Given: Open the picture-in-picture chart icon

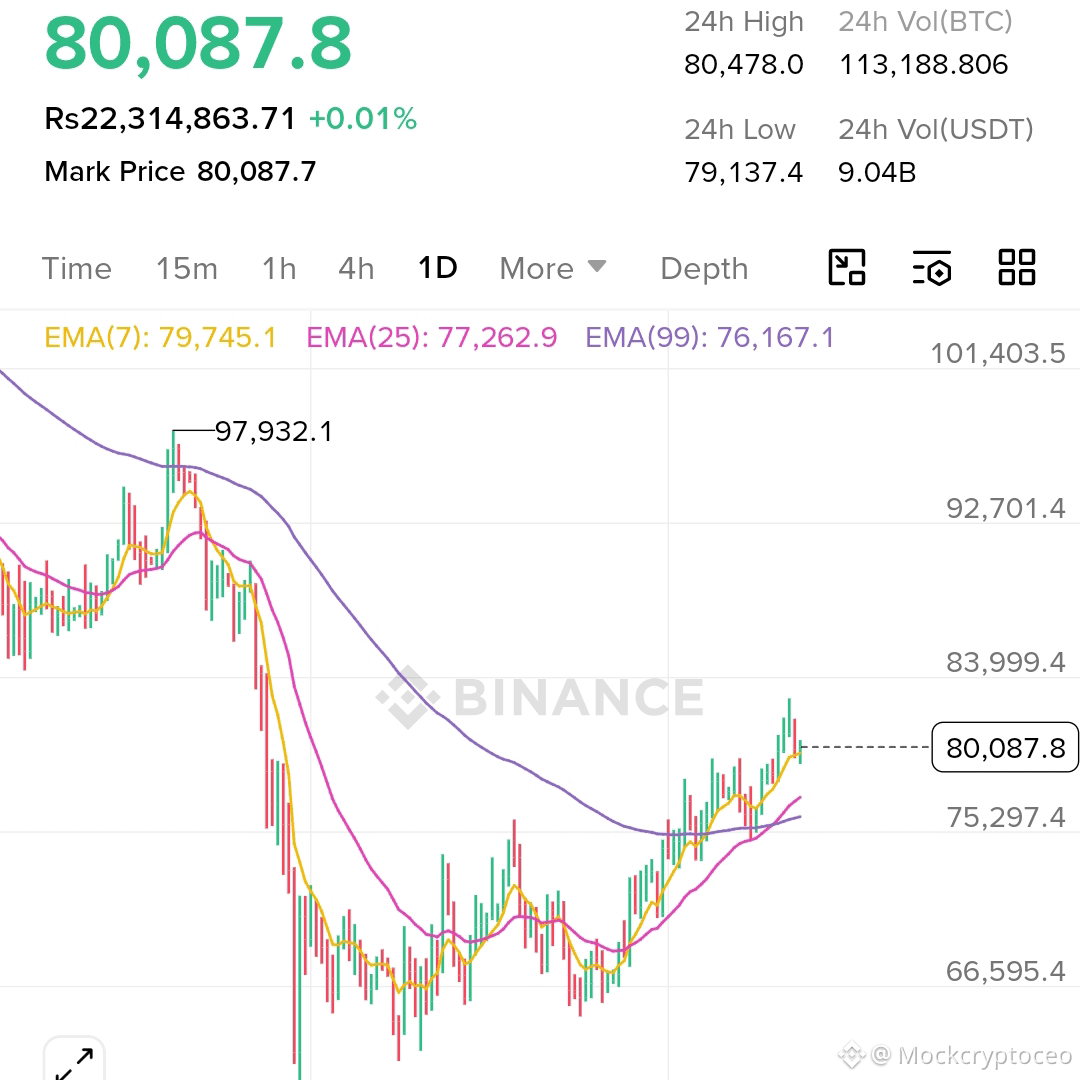Looking at the screenshot, I should 847,267.
